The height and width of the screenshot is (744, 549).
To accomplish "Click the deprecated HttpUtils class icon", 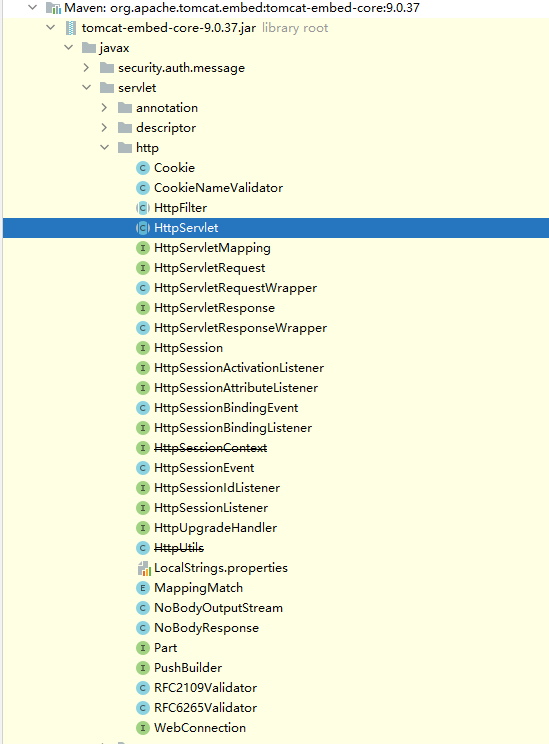I will [x=143, y=548].
